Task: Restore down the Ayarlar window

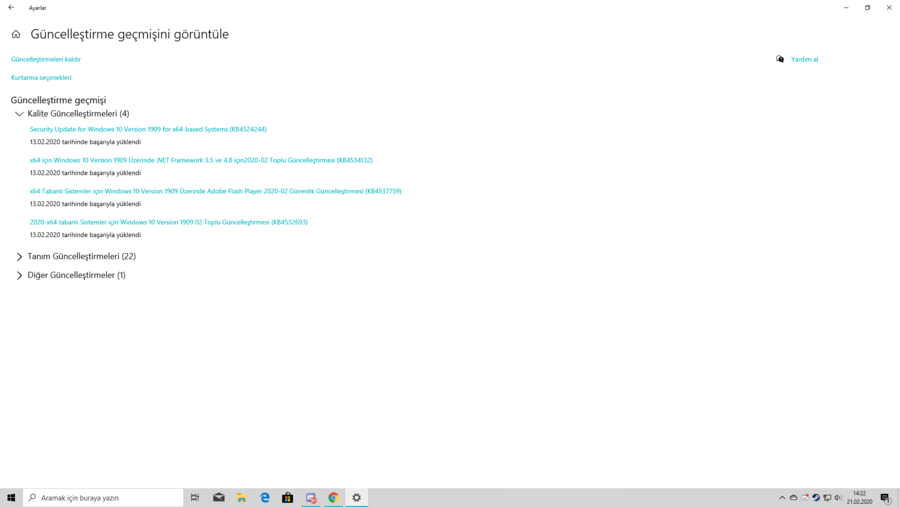Action: pos(867,7)
